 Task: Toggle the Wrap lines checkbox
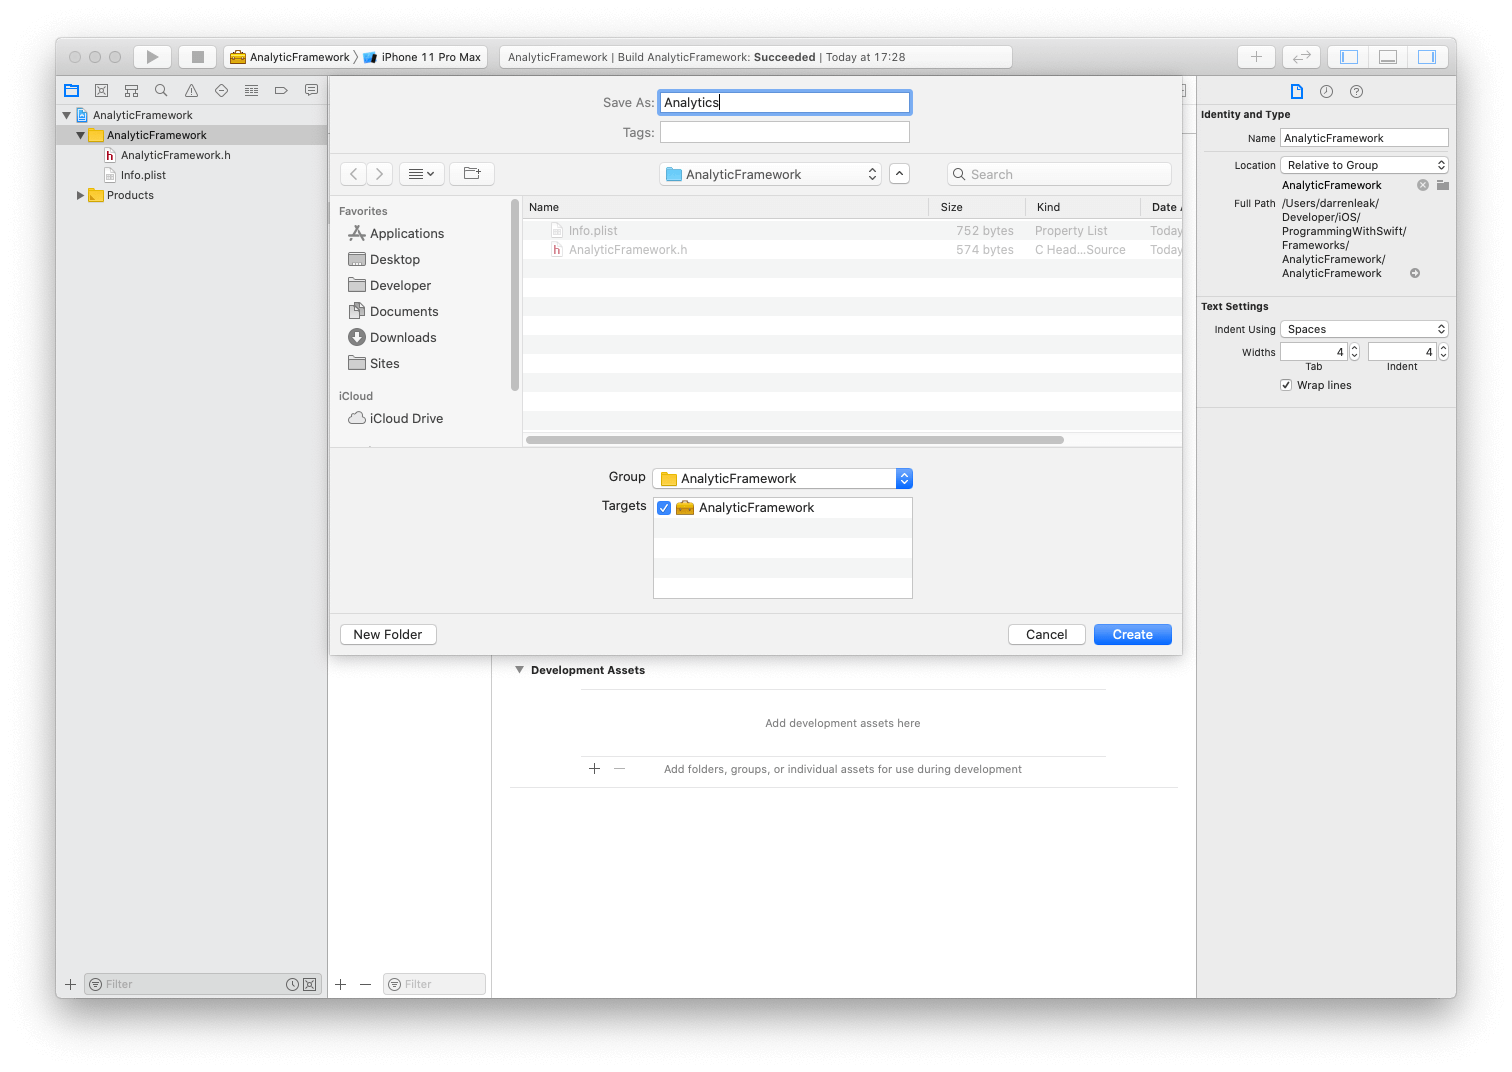coord(1286,385)
